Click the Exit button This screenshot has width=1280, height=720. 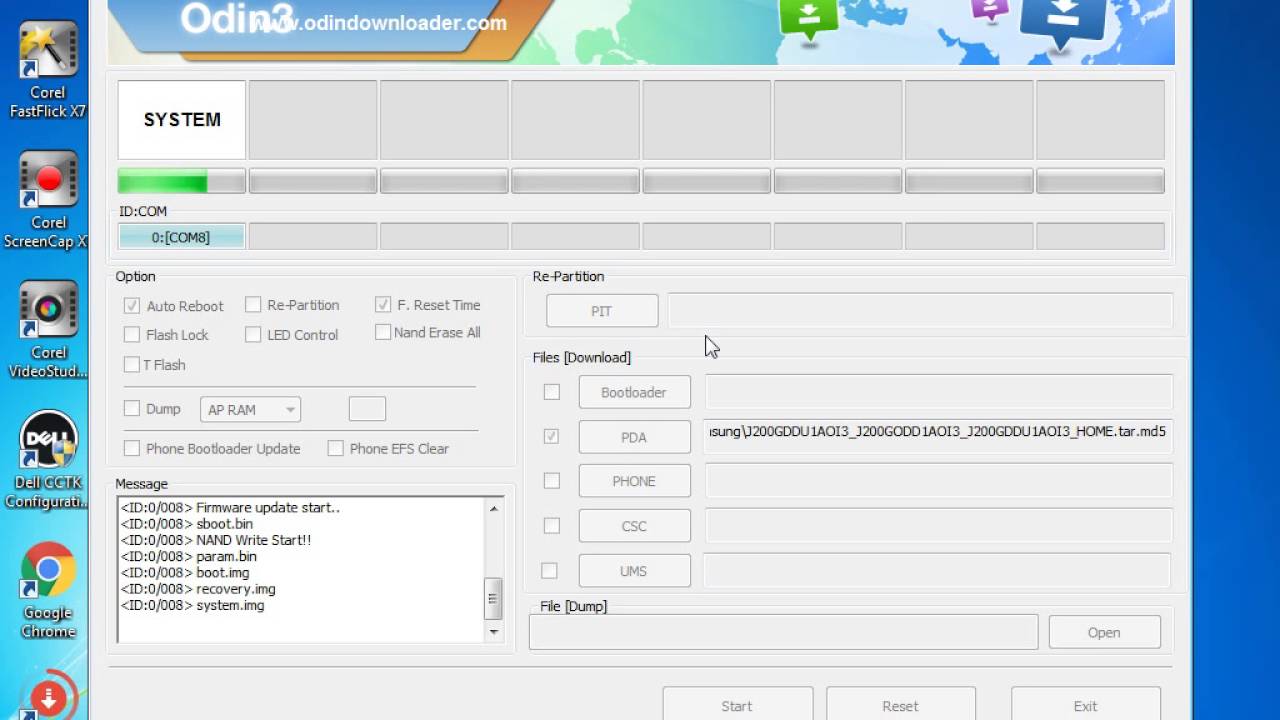[1085, 704]
